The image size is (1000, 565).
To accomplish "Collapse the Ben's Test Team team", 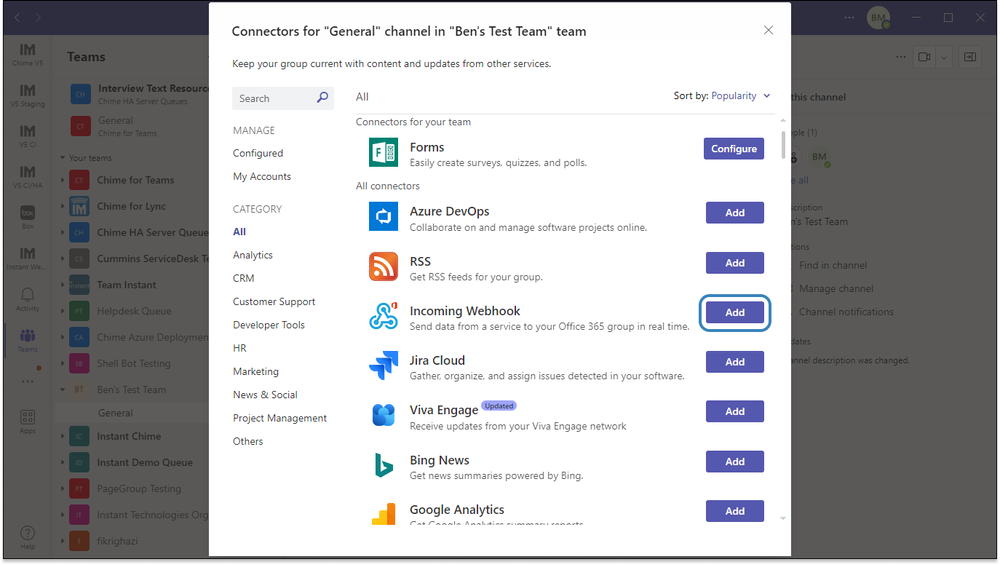I will point(62,390).
